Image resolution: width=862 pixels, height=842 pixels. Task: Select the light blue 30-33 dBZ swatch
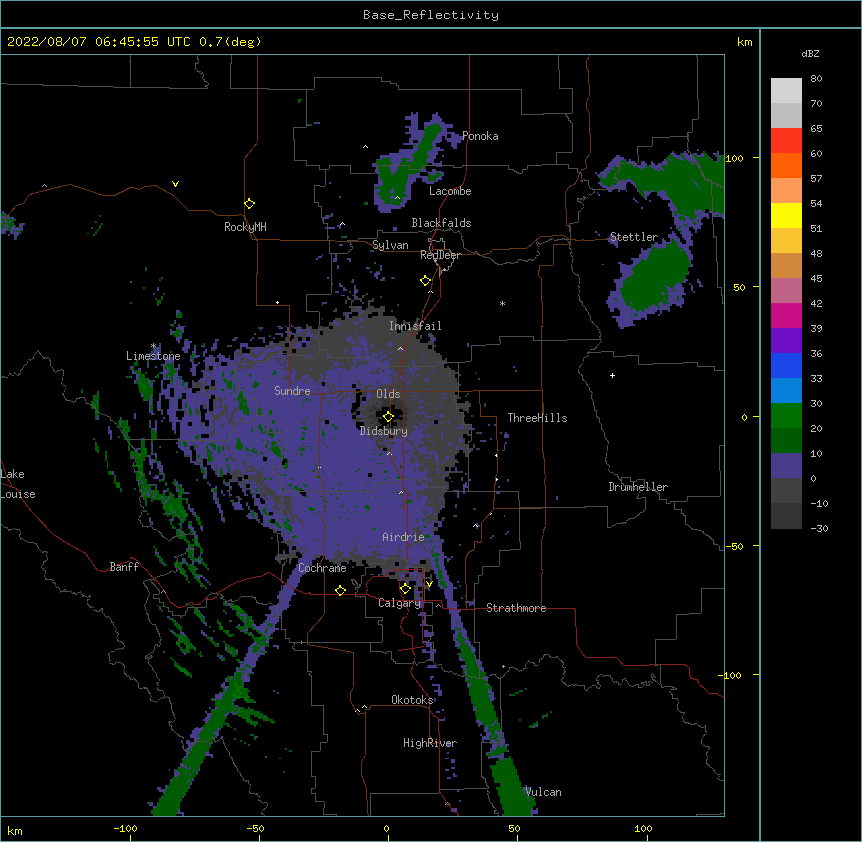click(786, 391)
